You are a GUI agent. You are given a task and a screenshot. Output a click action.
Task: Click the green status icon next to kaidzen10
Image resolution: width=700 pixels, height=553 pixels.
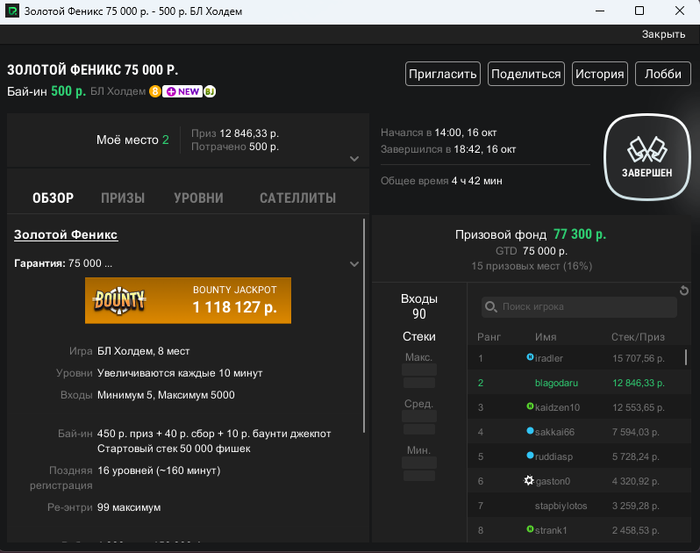click(530, 406)
